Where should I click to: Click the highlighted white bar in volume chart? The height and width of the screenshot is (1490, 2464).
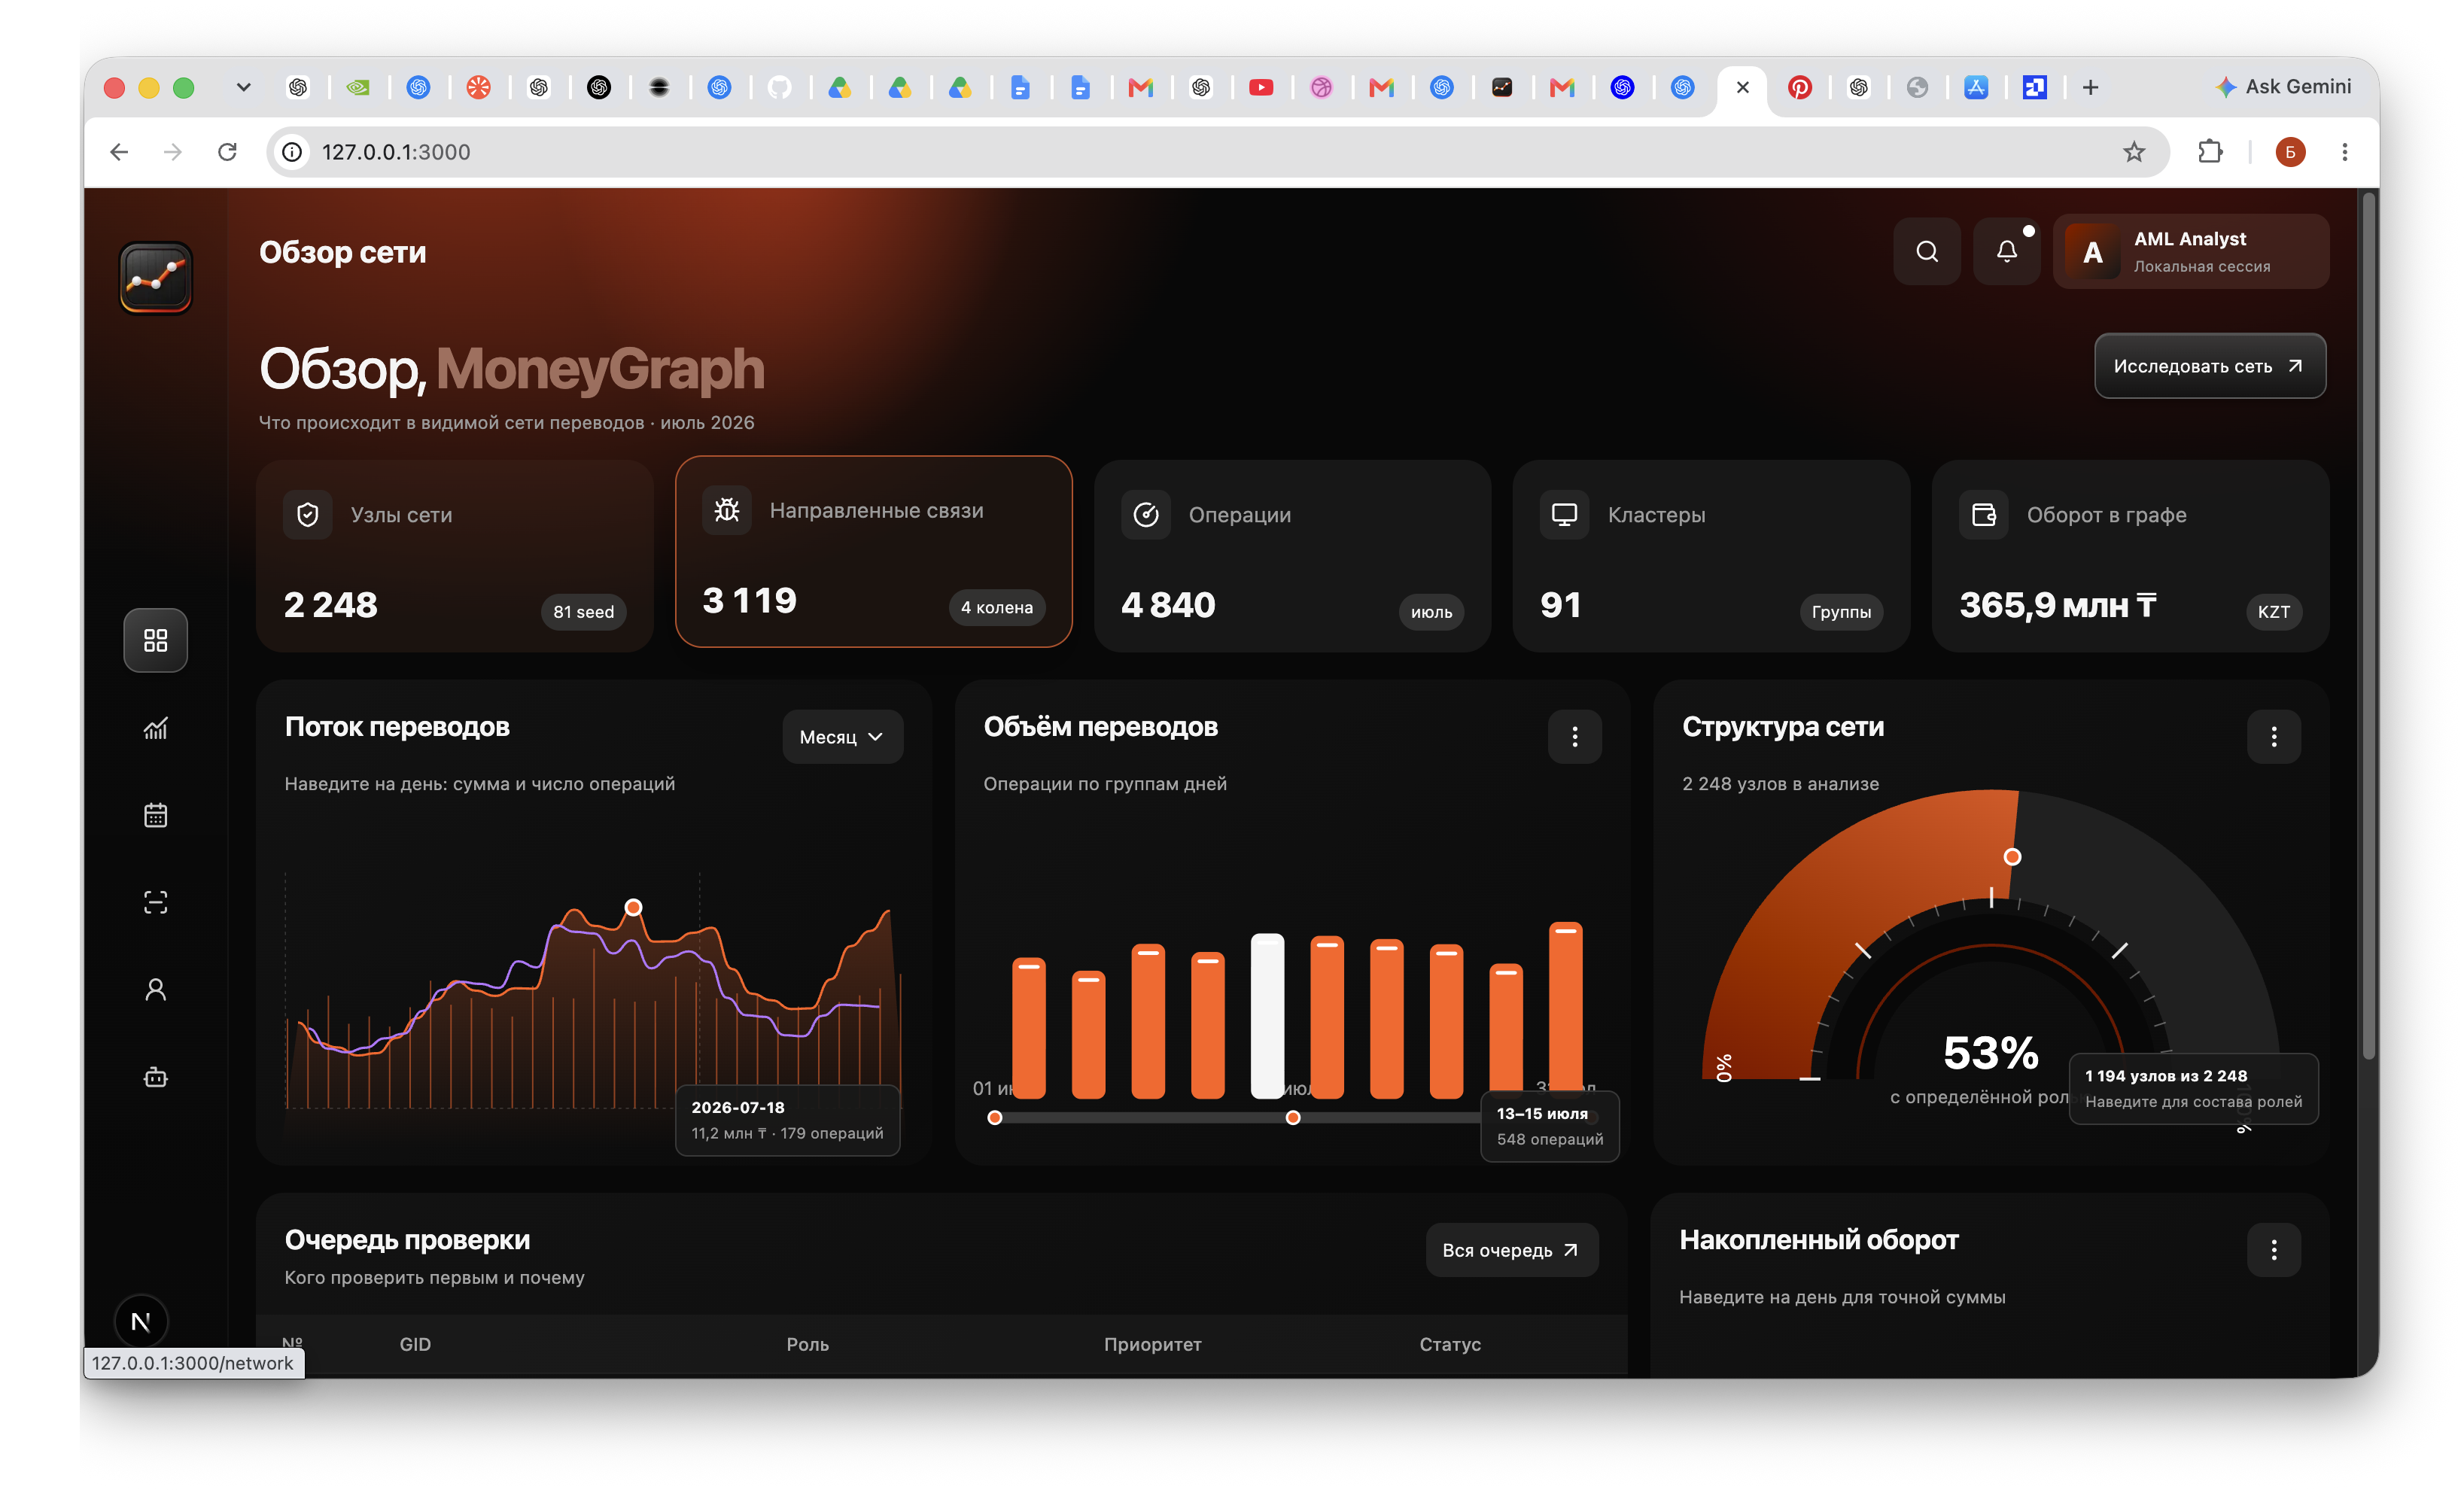point(1267,1017)
